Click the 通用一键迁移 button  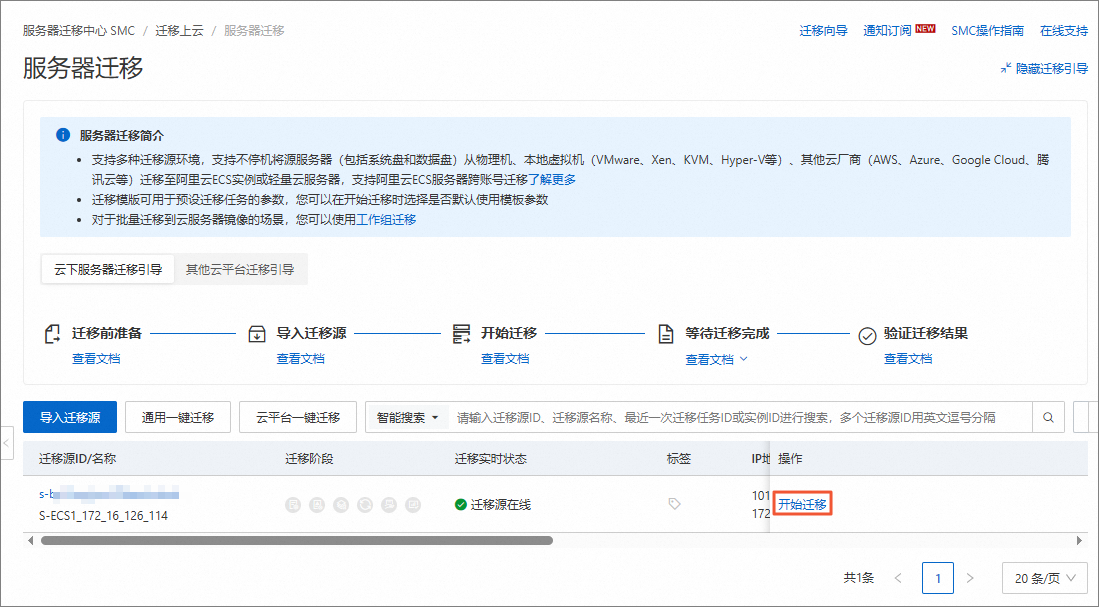point(178,418)
